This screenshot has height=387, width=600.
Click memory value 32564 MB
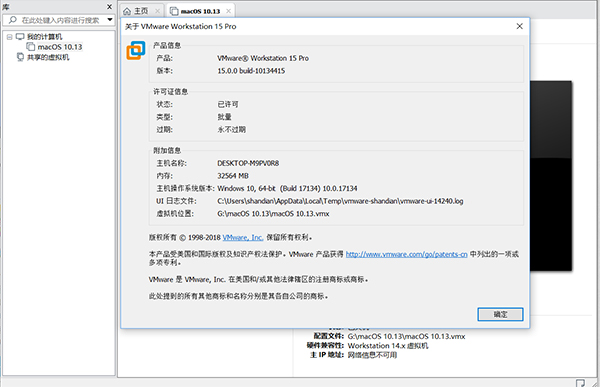[x=233, y=176]
